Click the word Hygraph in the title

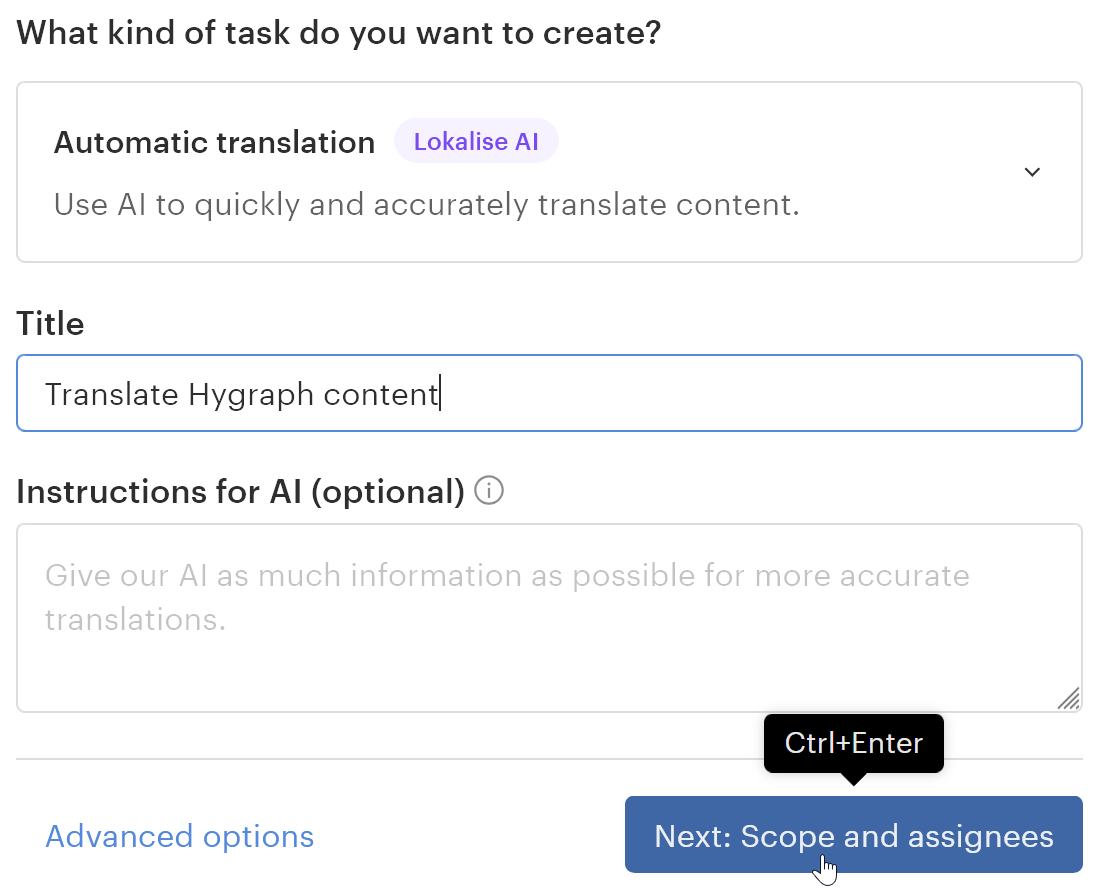click(251, 395)
